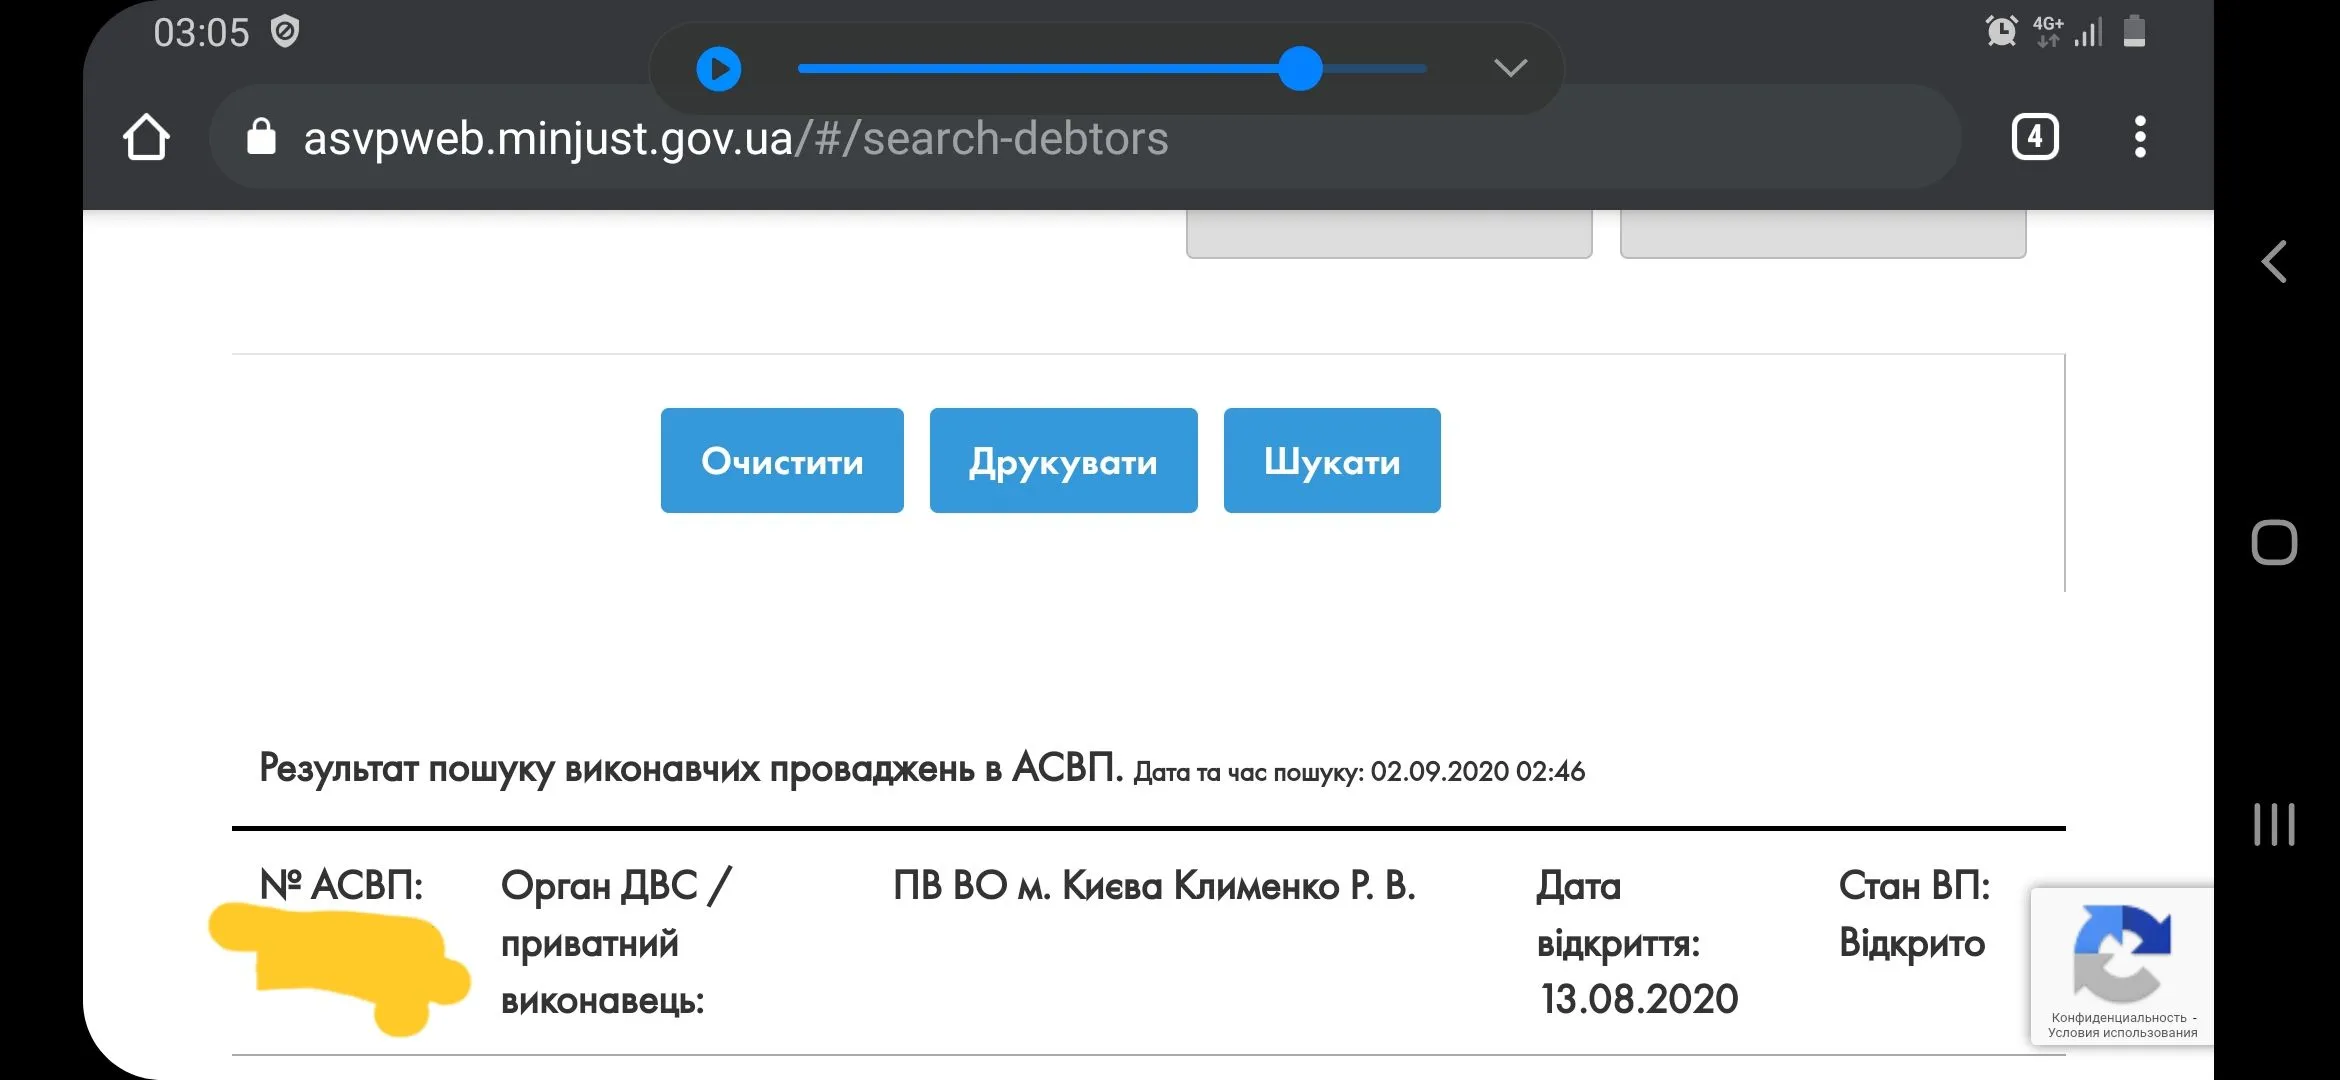
Task: Expand the media player chevron
Action: coord(1510,68)
